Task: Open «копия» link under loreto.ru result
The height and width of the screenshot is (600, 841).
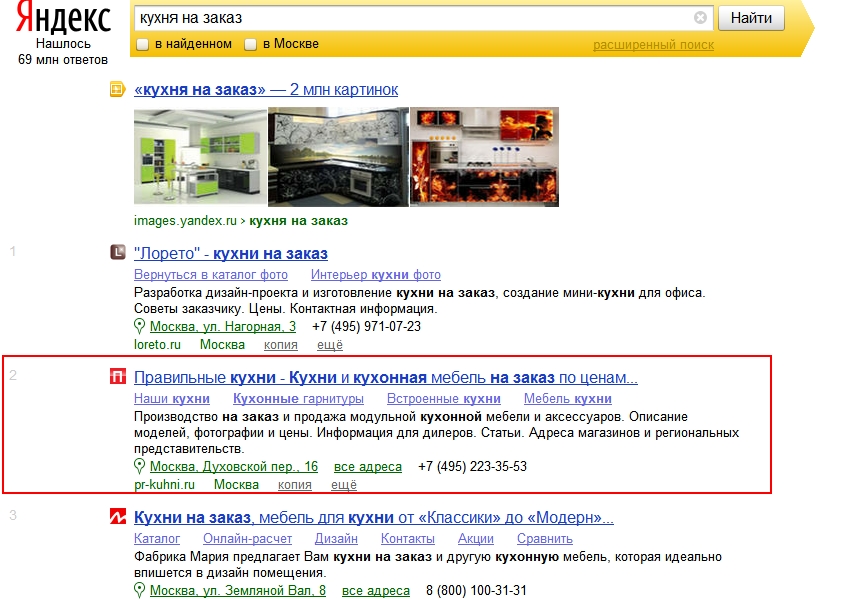Action: point(281,345)
